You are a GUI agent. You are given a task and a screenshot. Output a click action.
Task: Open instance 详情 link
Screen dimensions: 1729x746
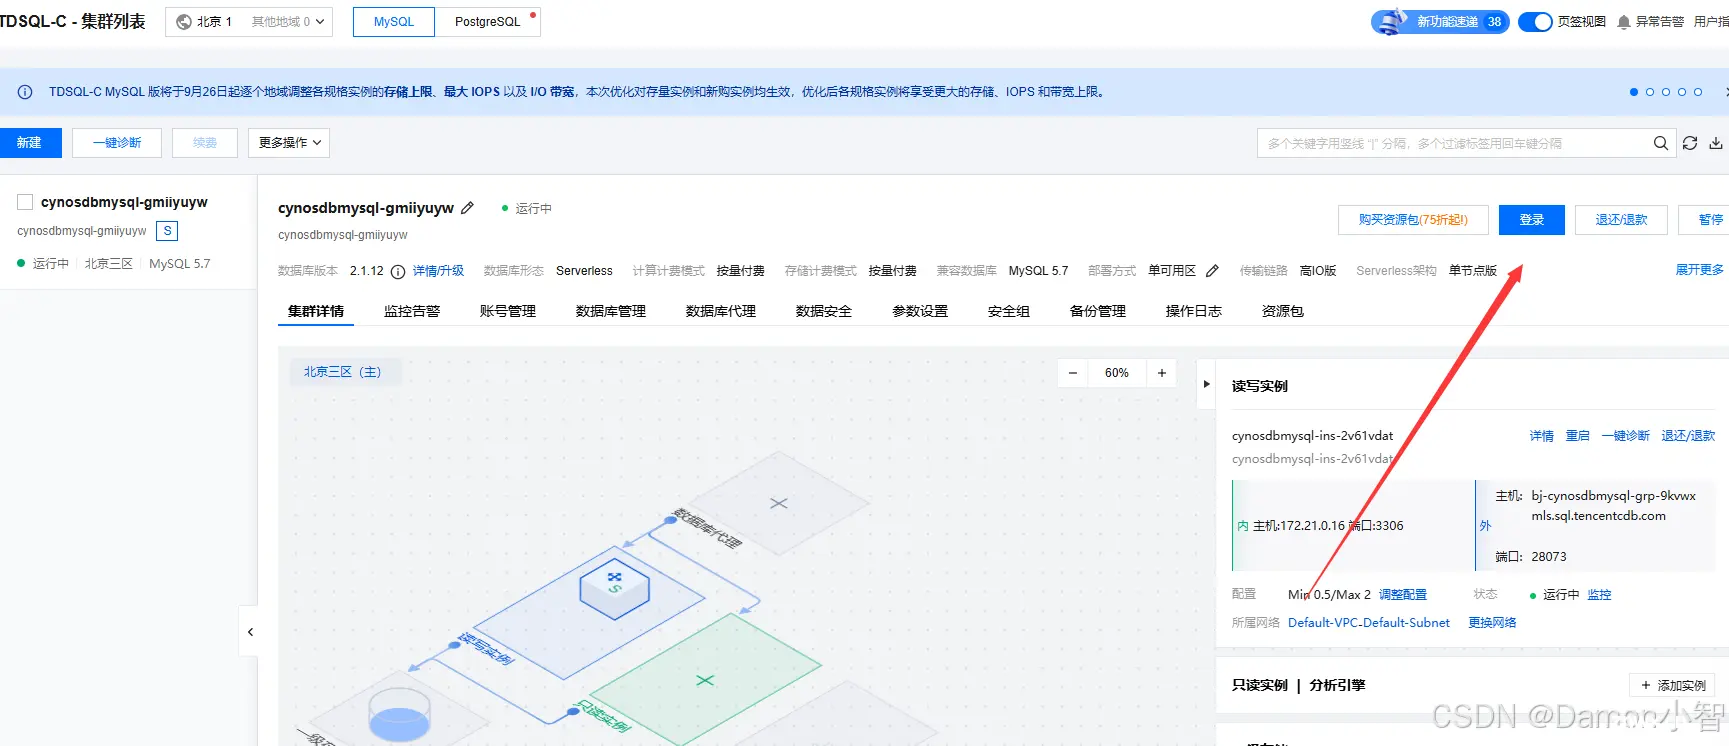coord(1542,436)
